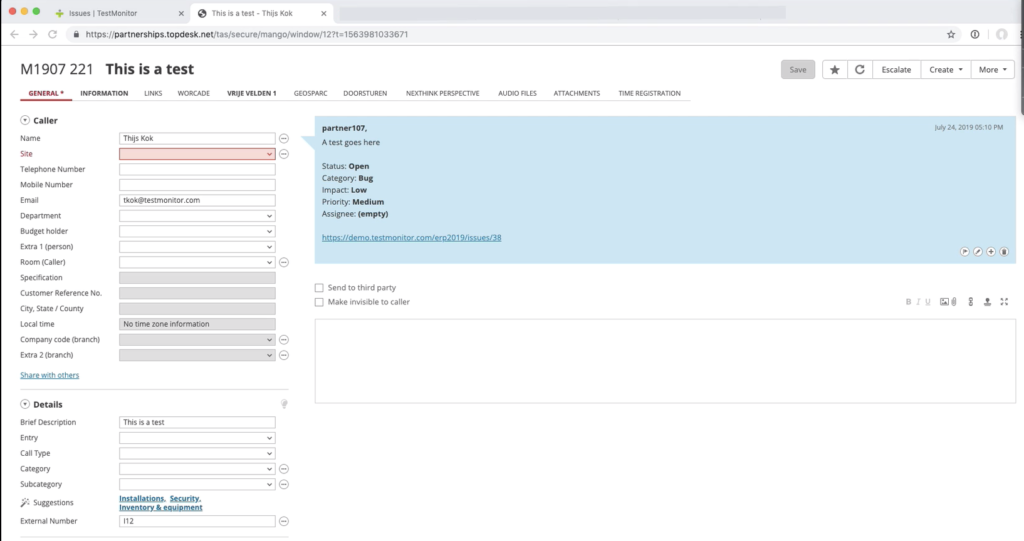Switch to the Doorsturen tab
This screenshot has width=1024, height=541.
pos(365,93)
